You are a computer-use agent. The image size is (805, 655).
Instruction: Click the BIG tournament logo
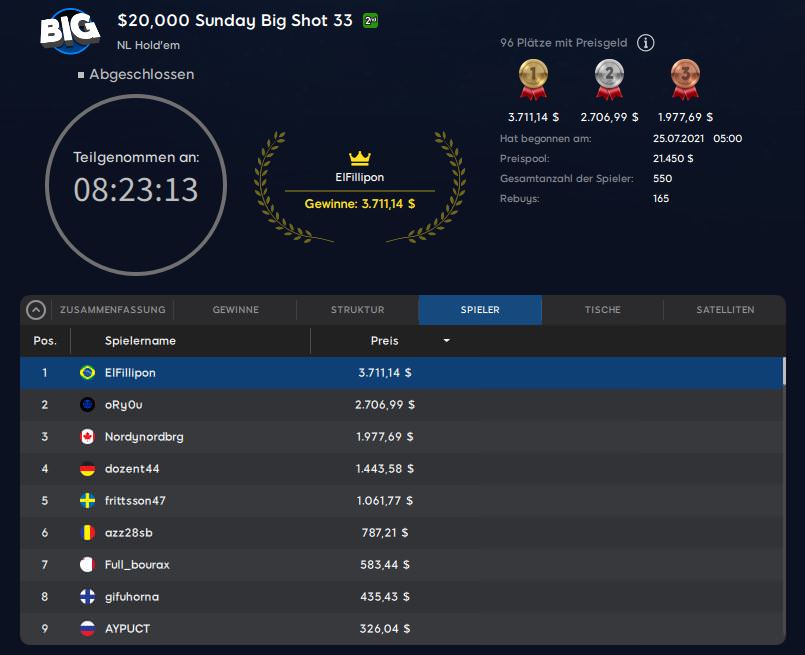[69, 30]
